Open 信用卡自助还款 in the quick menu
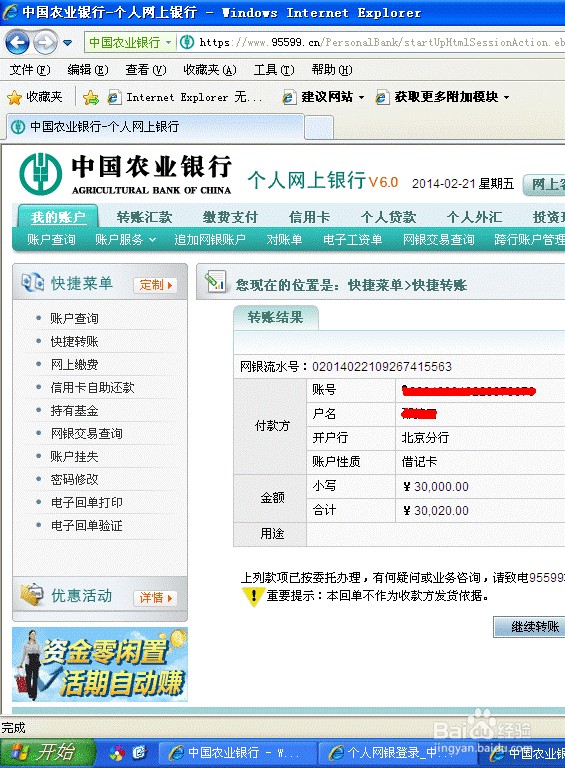 point(93,387)
